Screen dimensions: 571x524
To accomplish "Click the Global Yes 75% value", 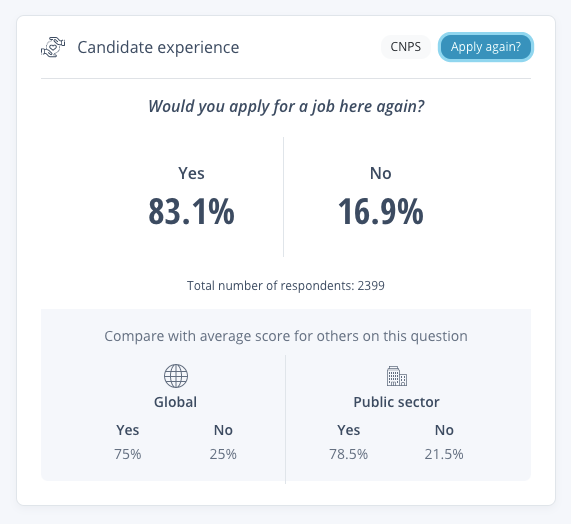I will click(x=128, y=454).
